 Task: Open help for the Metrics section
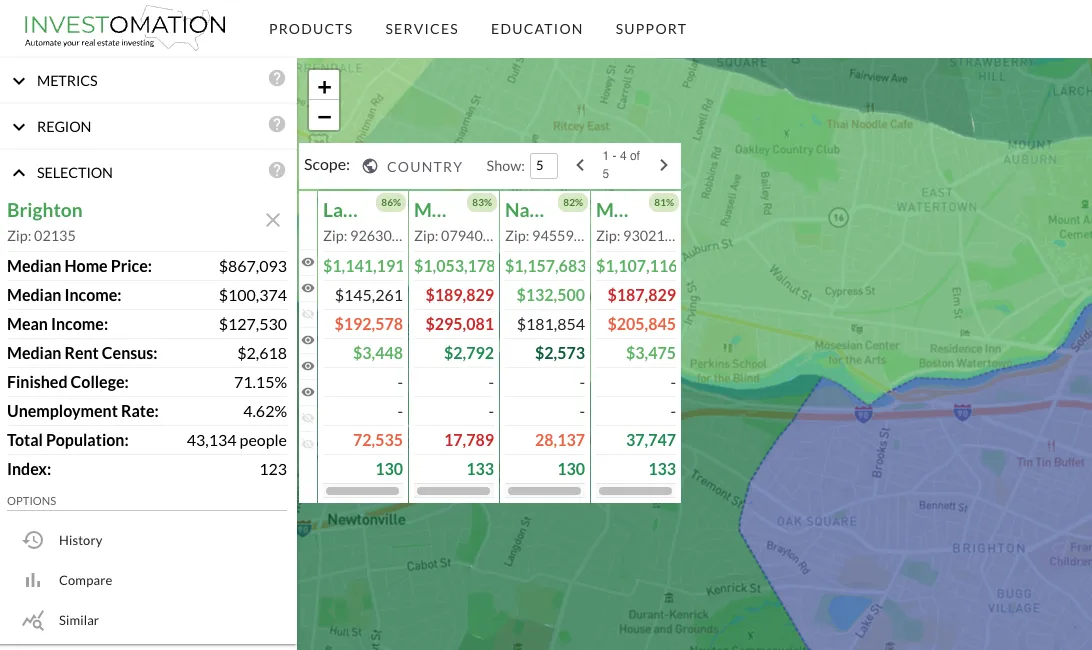(x=277, y=79)
